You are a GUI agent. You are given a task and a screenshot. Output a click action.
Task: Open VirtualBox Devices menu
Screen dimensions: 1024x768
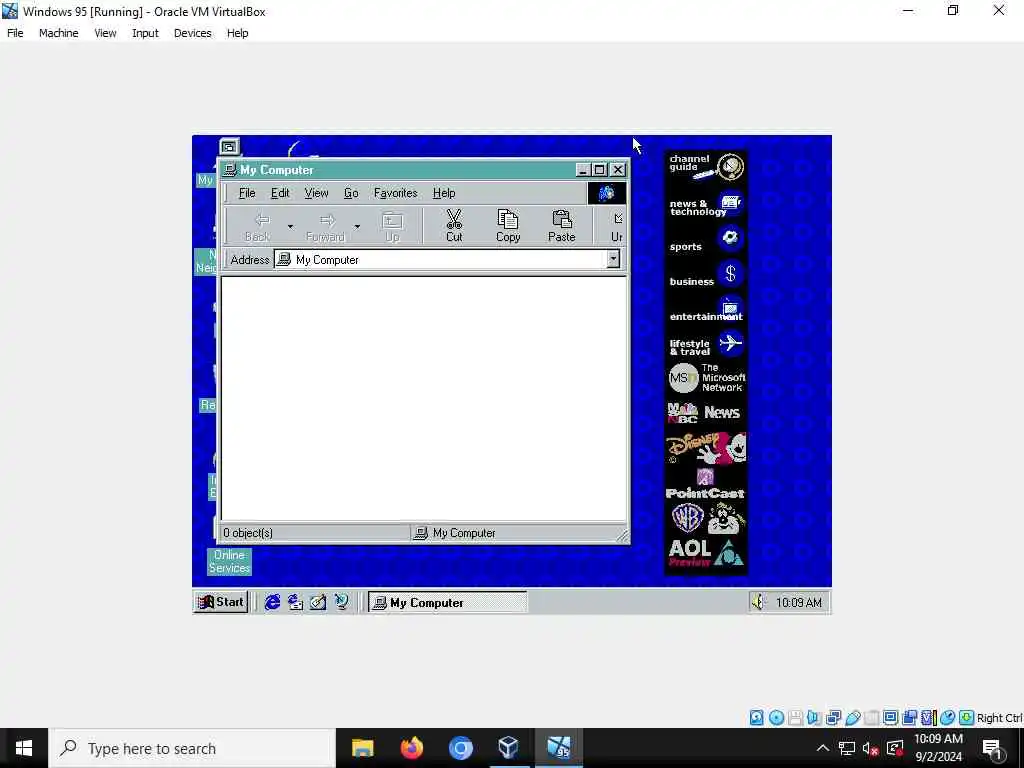click(x=192, y=33)
